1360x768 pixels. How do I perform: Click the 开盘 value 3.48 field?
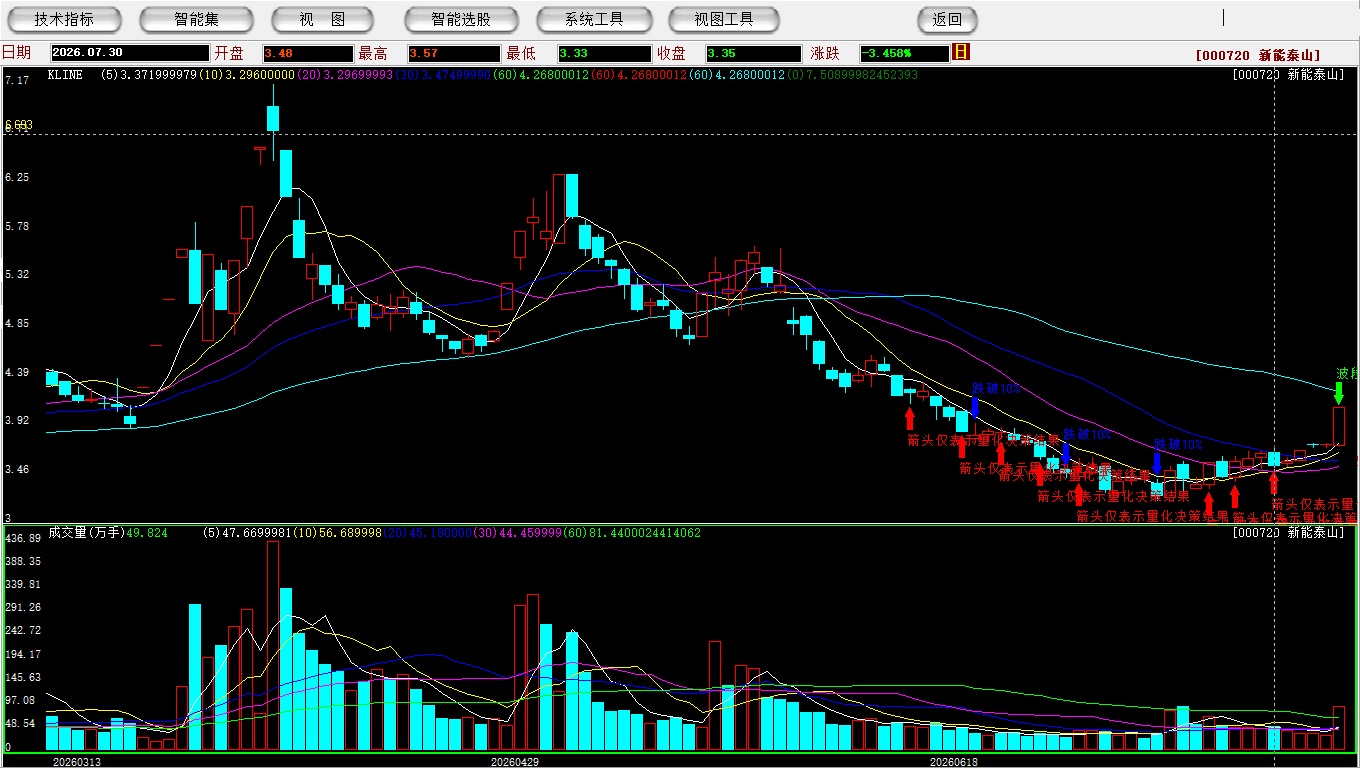(x=308, y=53)
